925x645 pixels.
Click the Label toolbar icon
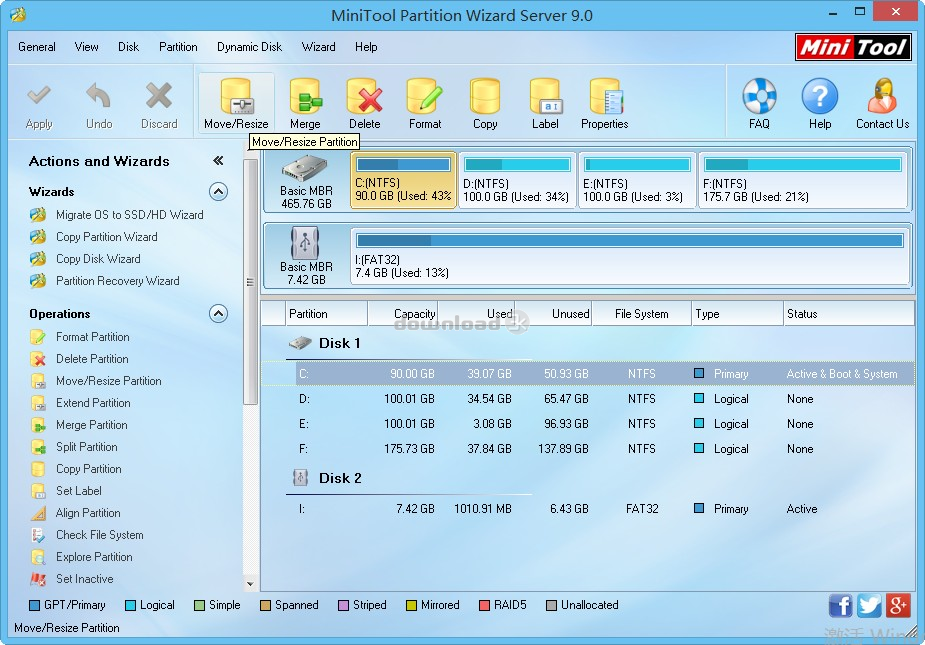pos(545,100)
